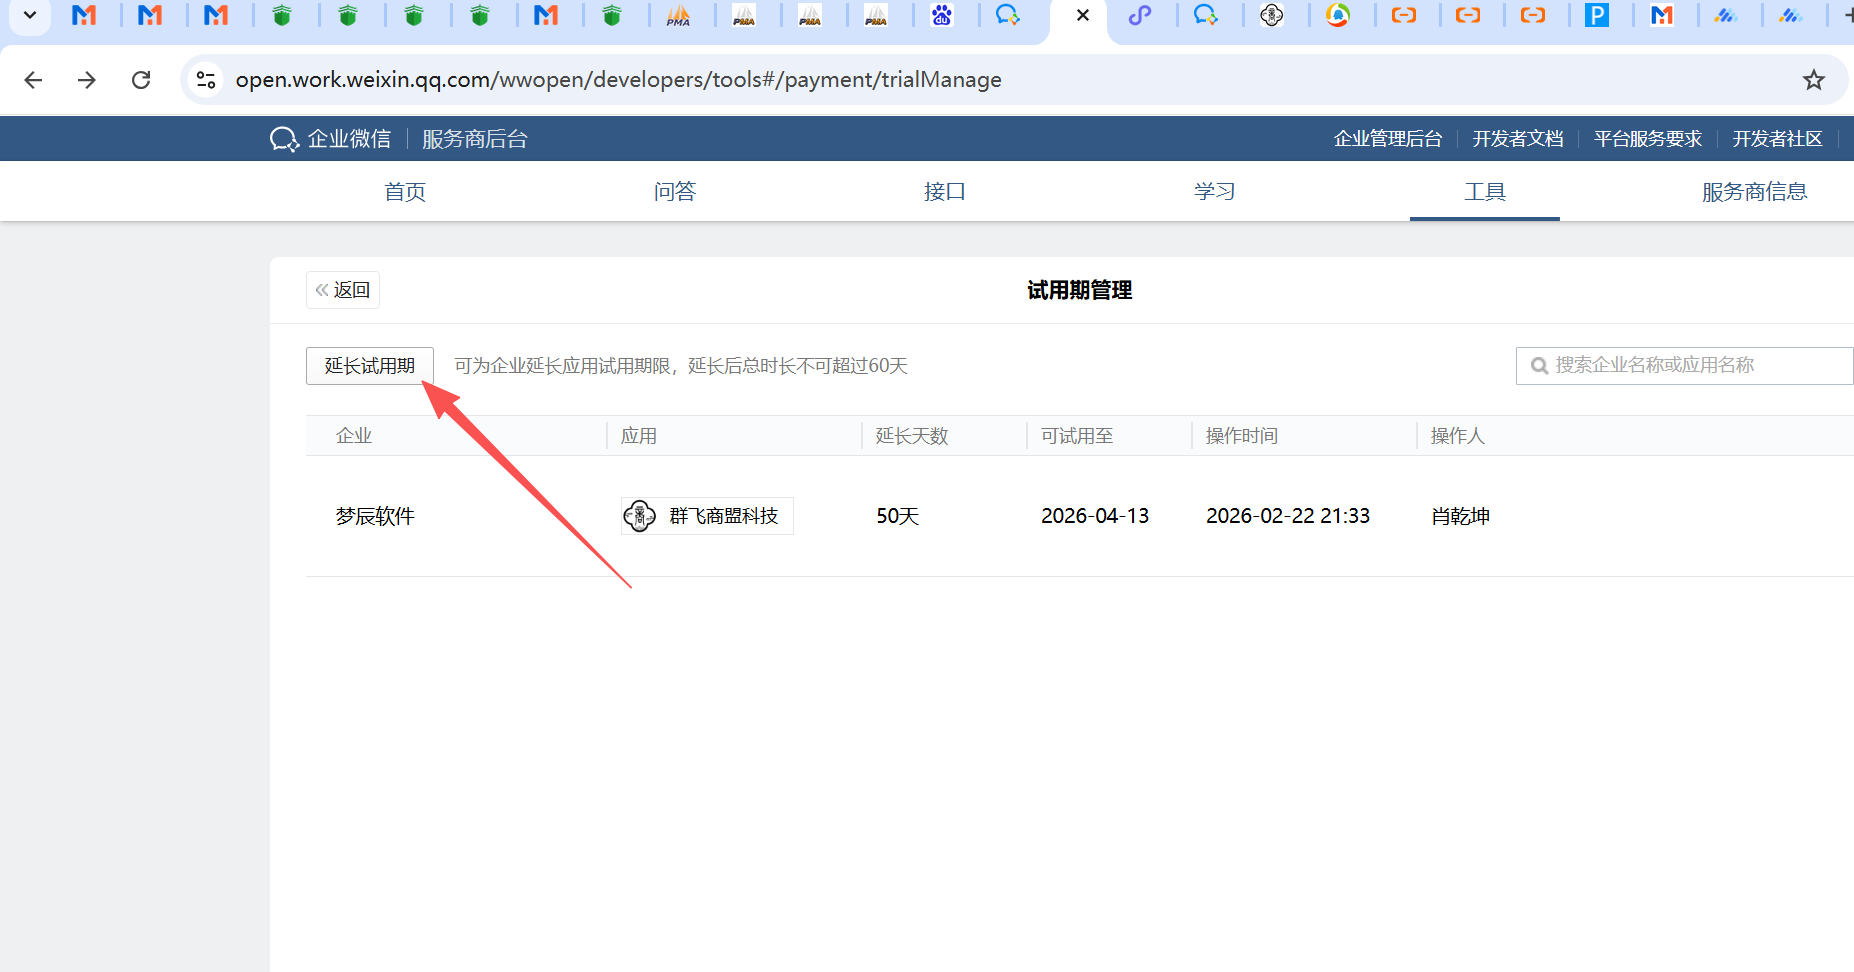Open the 企业管理后台 link

point(1387,139)
